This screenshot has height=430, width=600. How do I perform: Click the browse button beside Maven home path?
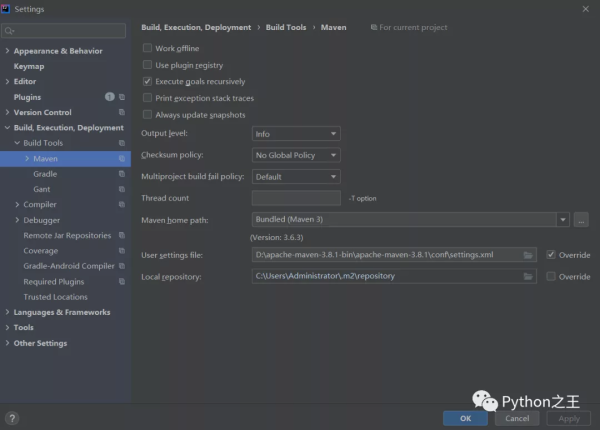(x=581, y=219)
